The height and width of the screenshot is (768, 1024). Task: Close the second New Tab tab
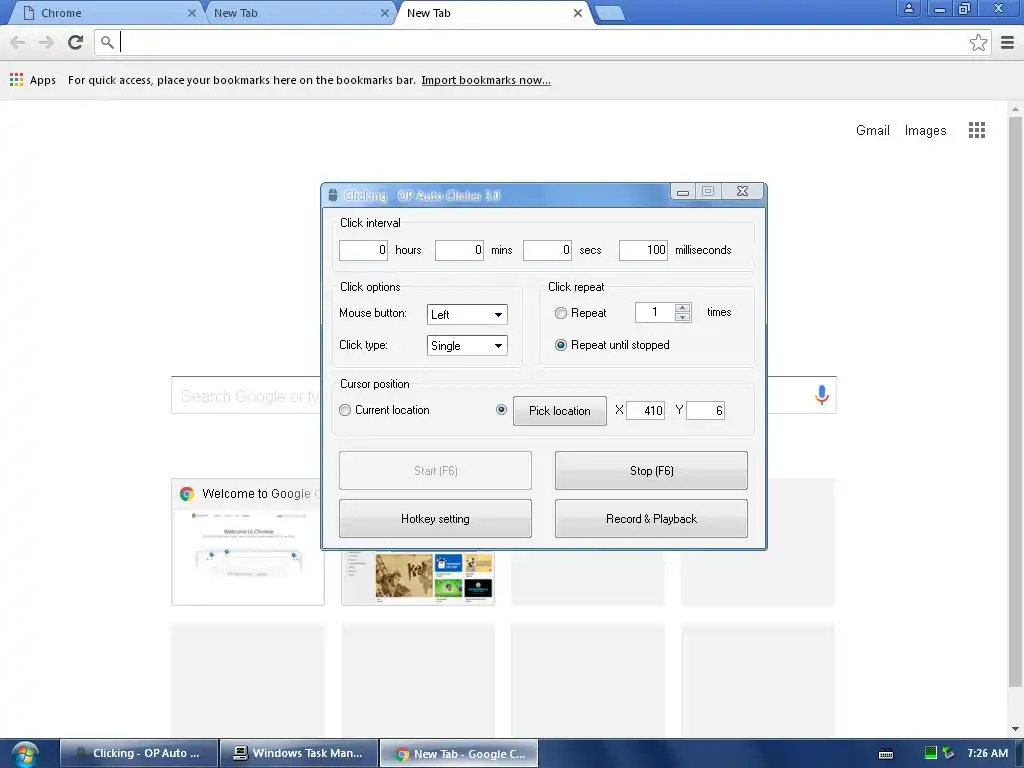pyautogui.click(x=385, y=13)
